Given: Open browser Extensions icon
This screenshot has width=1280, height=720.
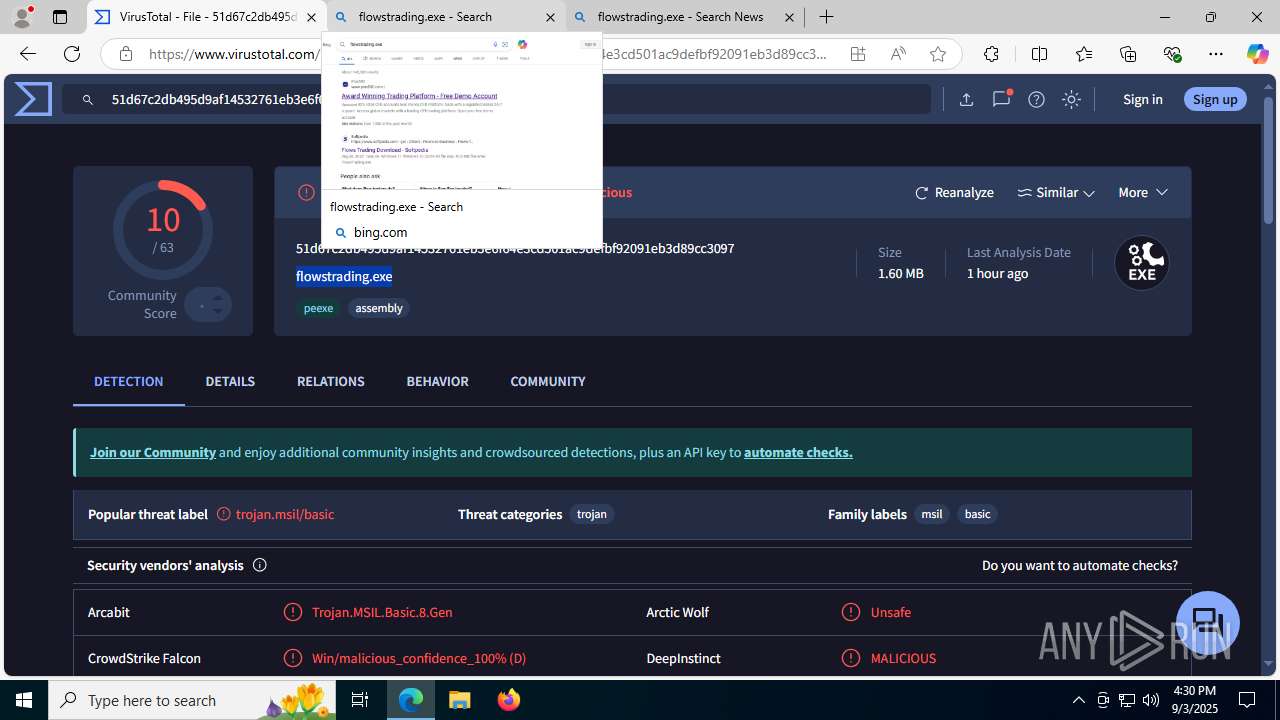Looking at the screenshot, I should [991, 54].
